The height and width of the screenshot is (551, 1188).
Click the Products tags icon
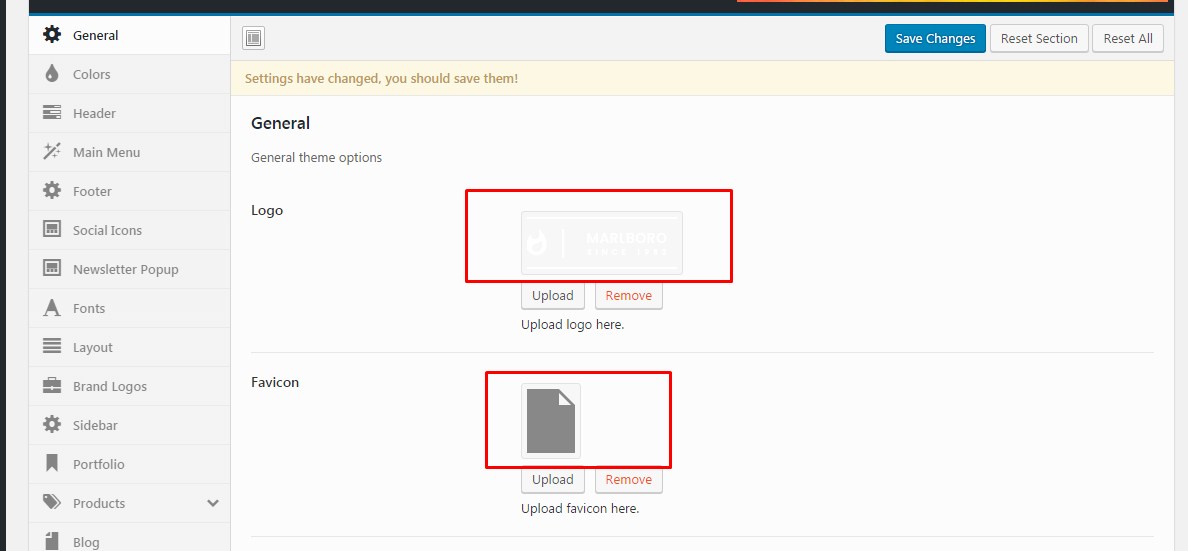[52, 503]
